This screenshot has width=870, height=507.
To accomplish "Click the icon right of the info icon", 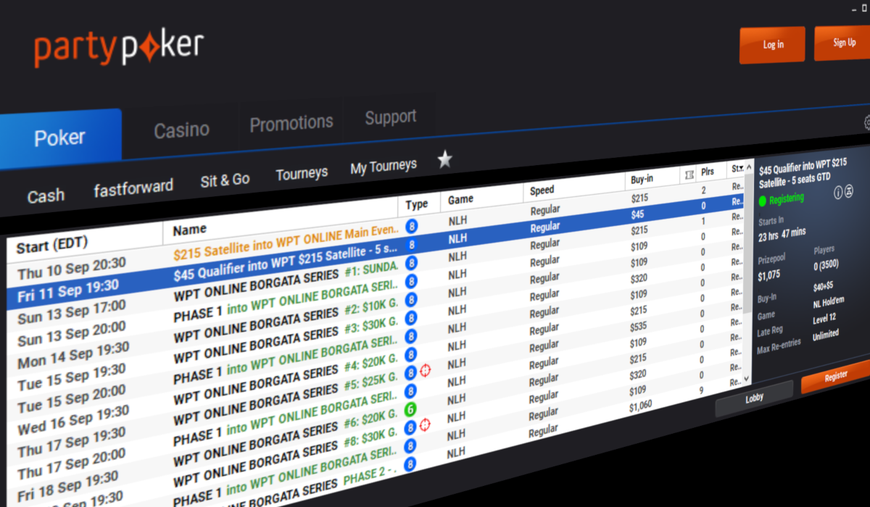I will tap(849, 191).
